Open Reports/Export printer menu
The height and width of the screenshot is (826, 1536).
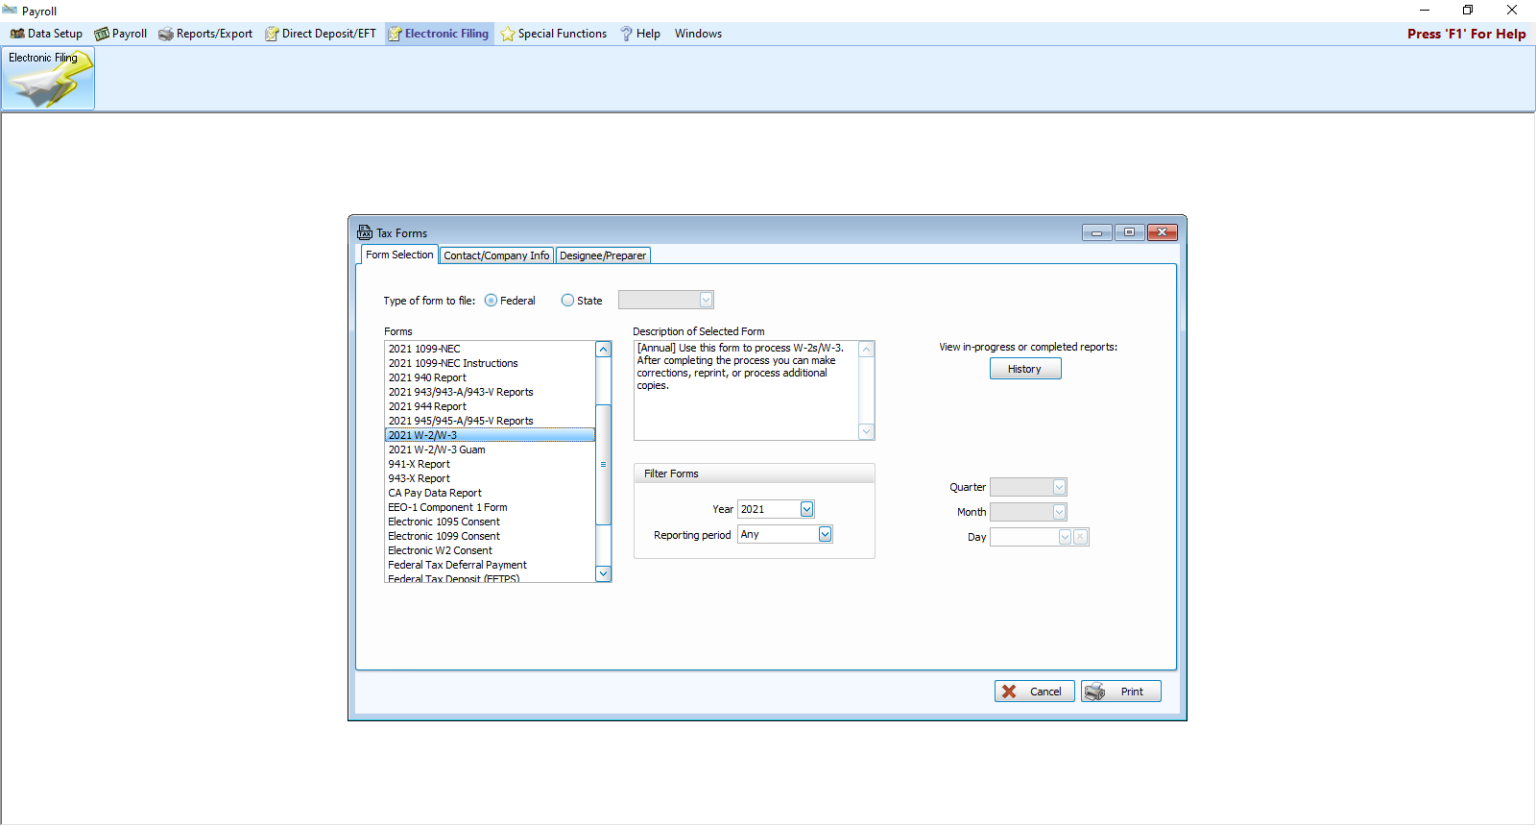[205, 34]
